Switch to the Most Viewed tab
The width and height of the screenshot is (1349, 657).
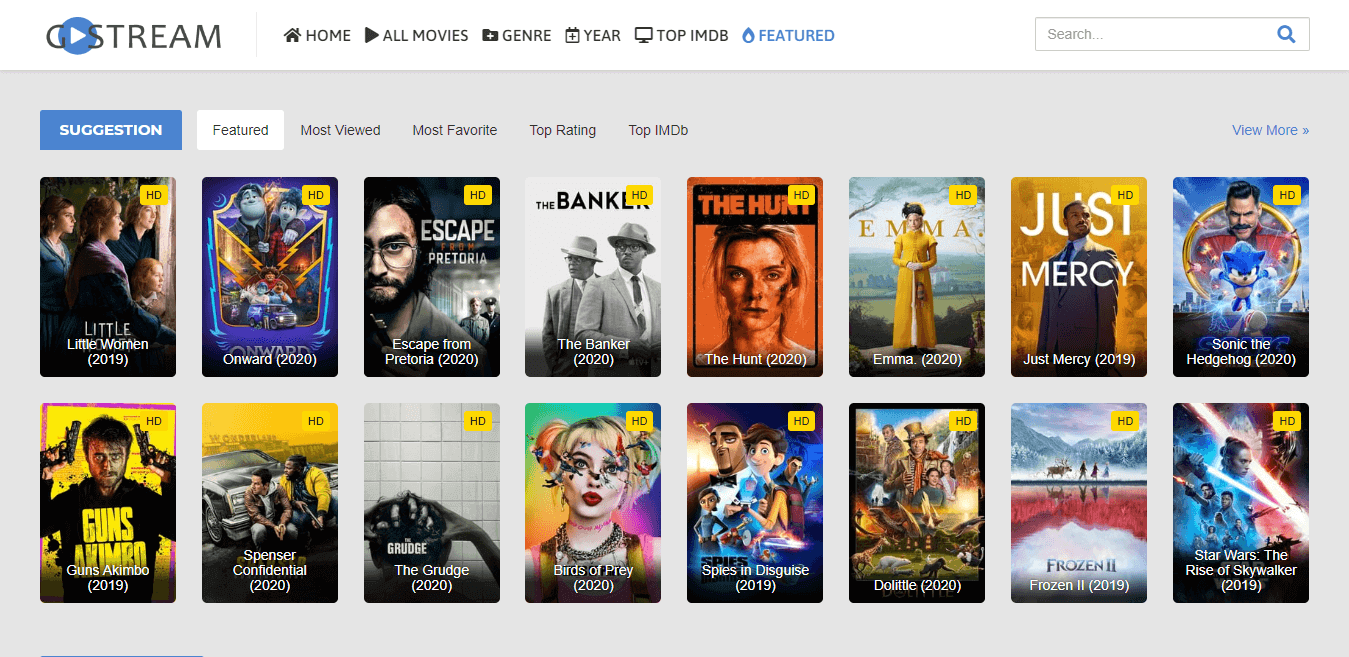pyautogui.click(x=340, y=130)
